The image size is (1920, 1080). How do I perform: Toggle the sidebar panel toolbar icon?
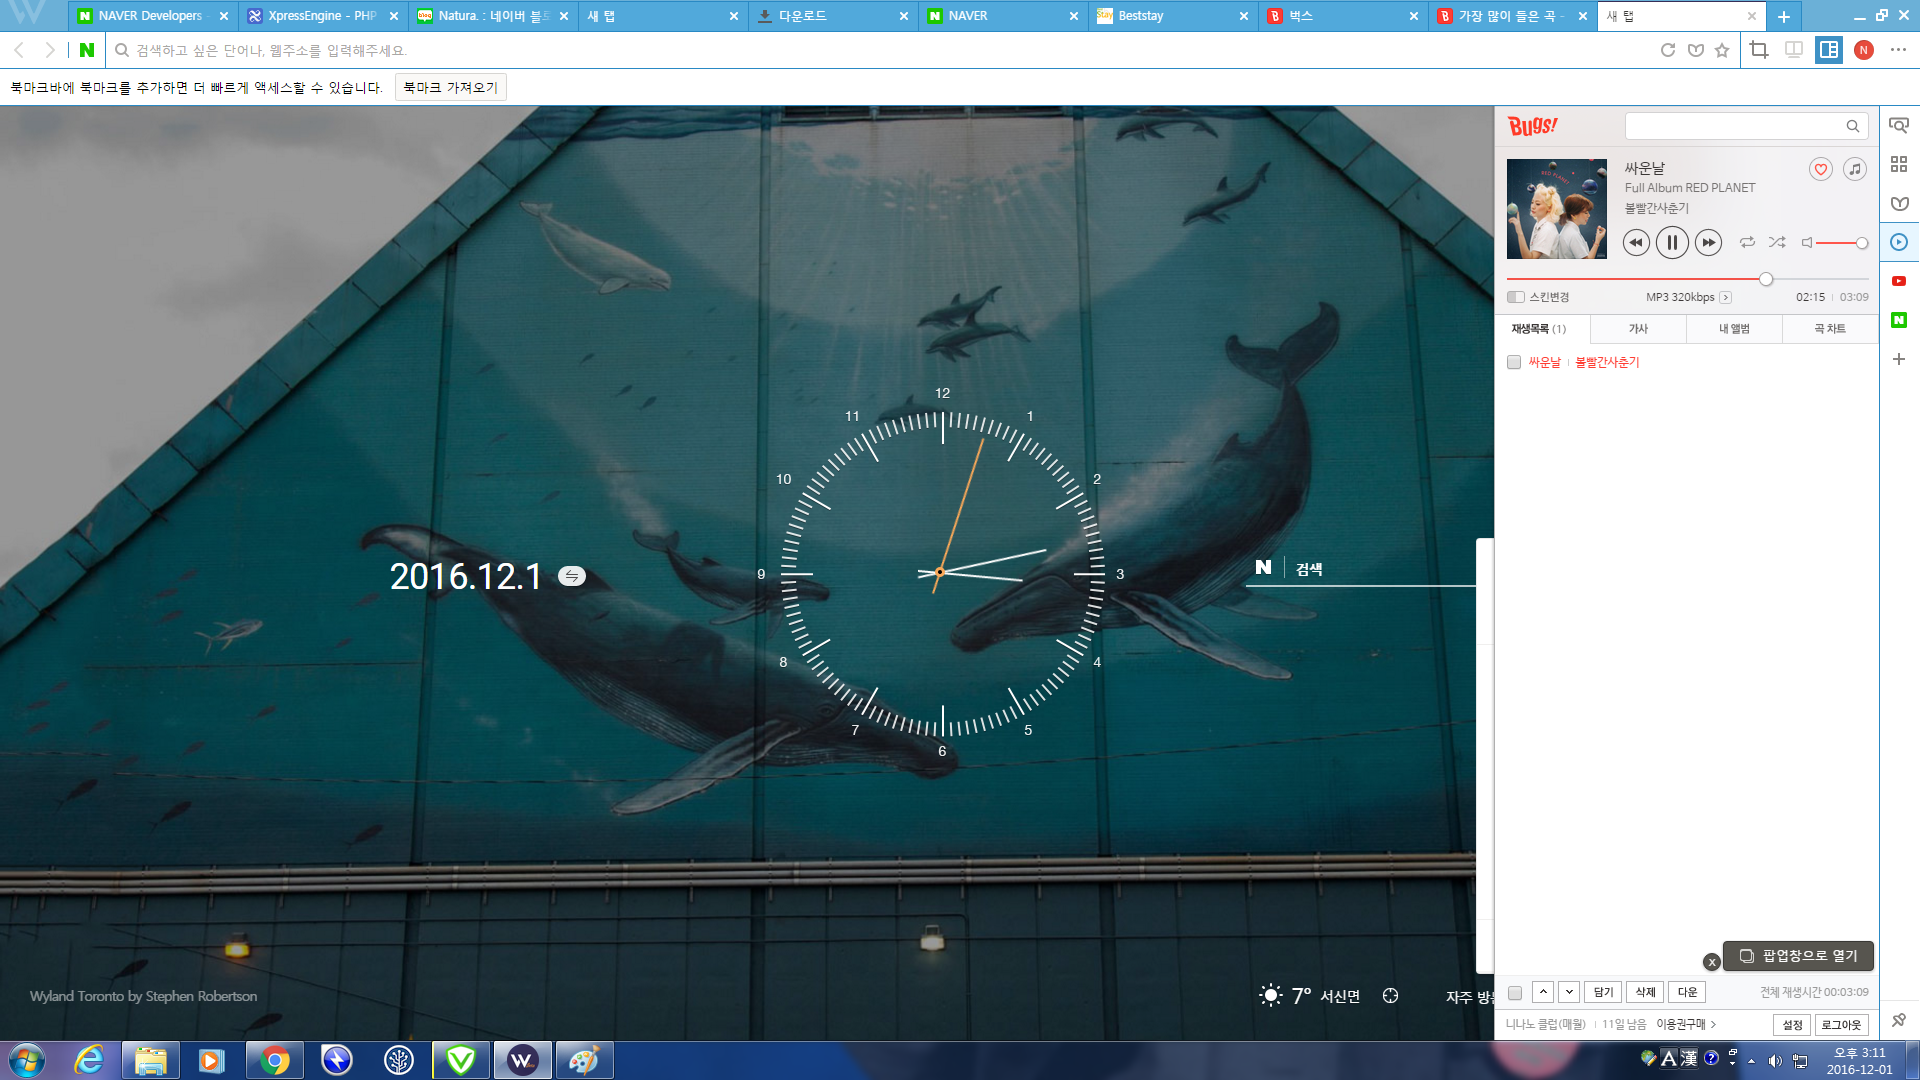click(1829, 50)
